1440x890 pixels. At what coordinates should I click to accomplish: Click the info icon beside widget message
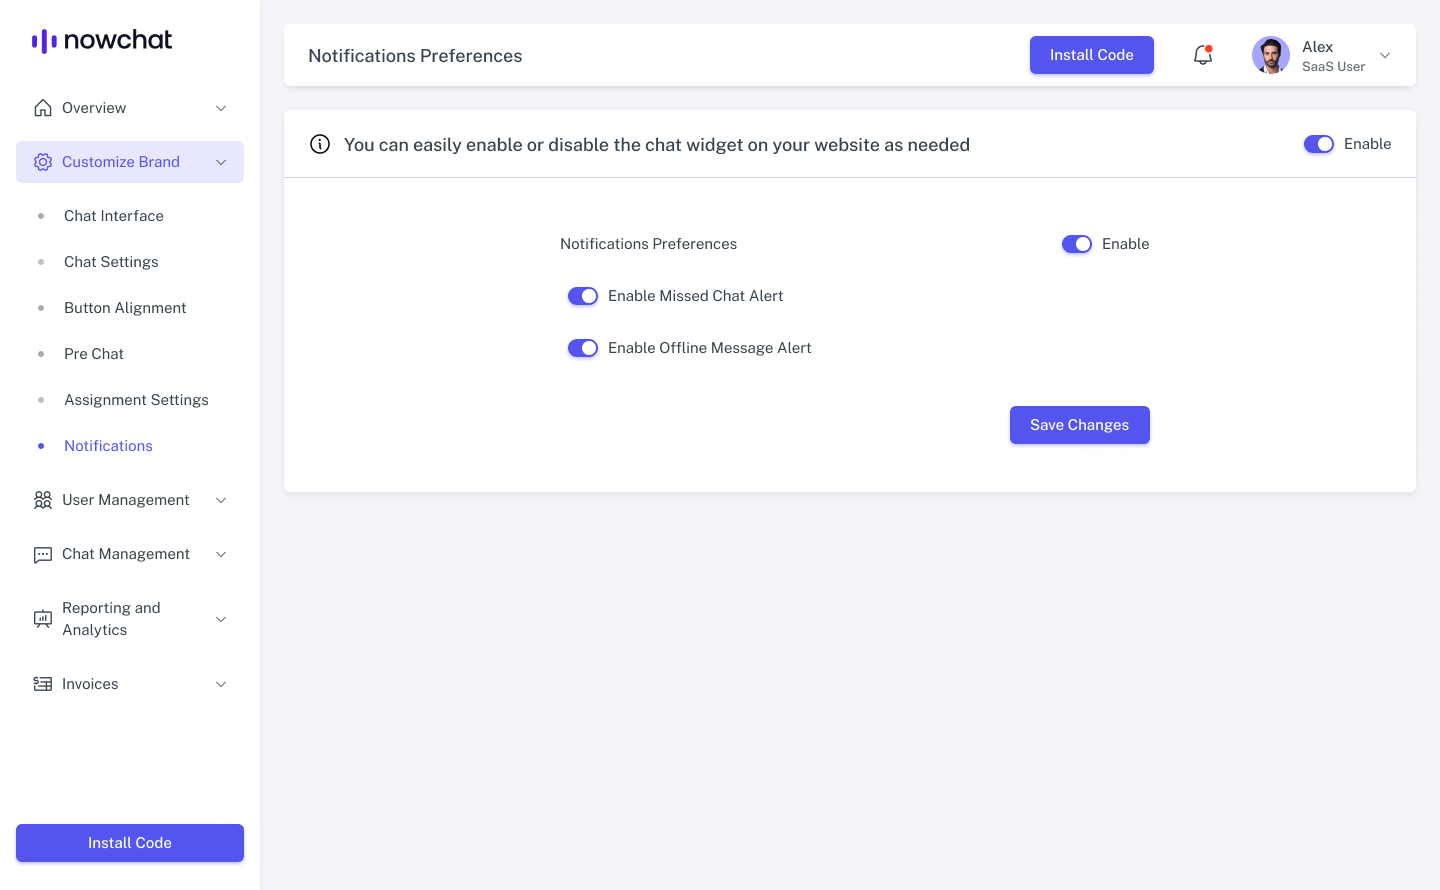point(320,144)
